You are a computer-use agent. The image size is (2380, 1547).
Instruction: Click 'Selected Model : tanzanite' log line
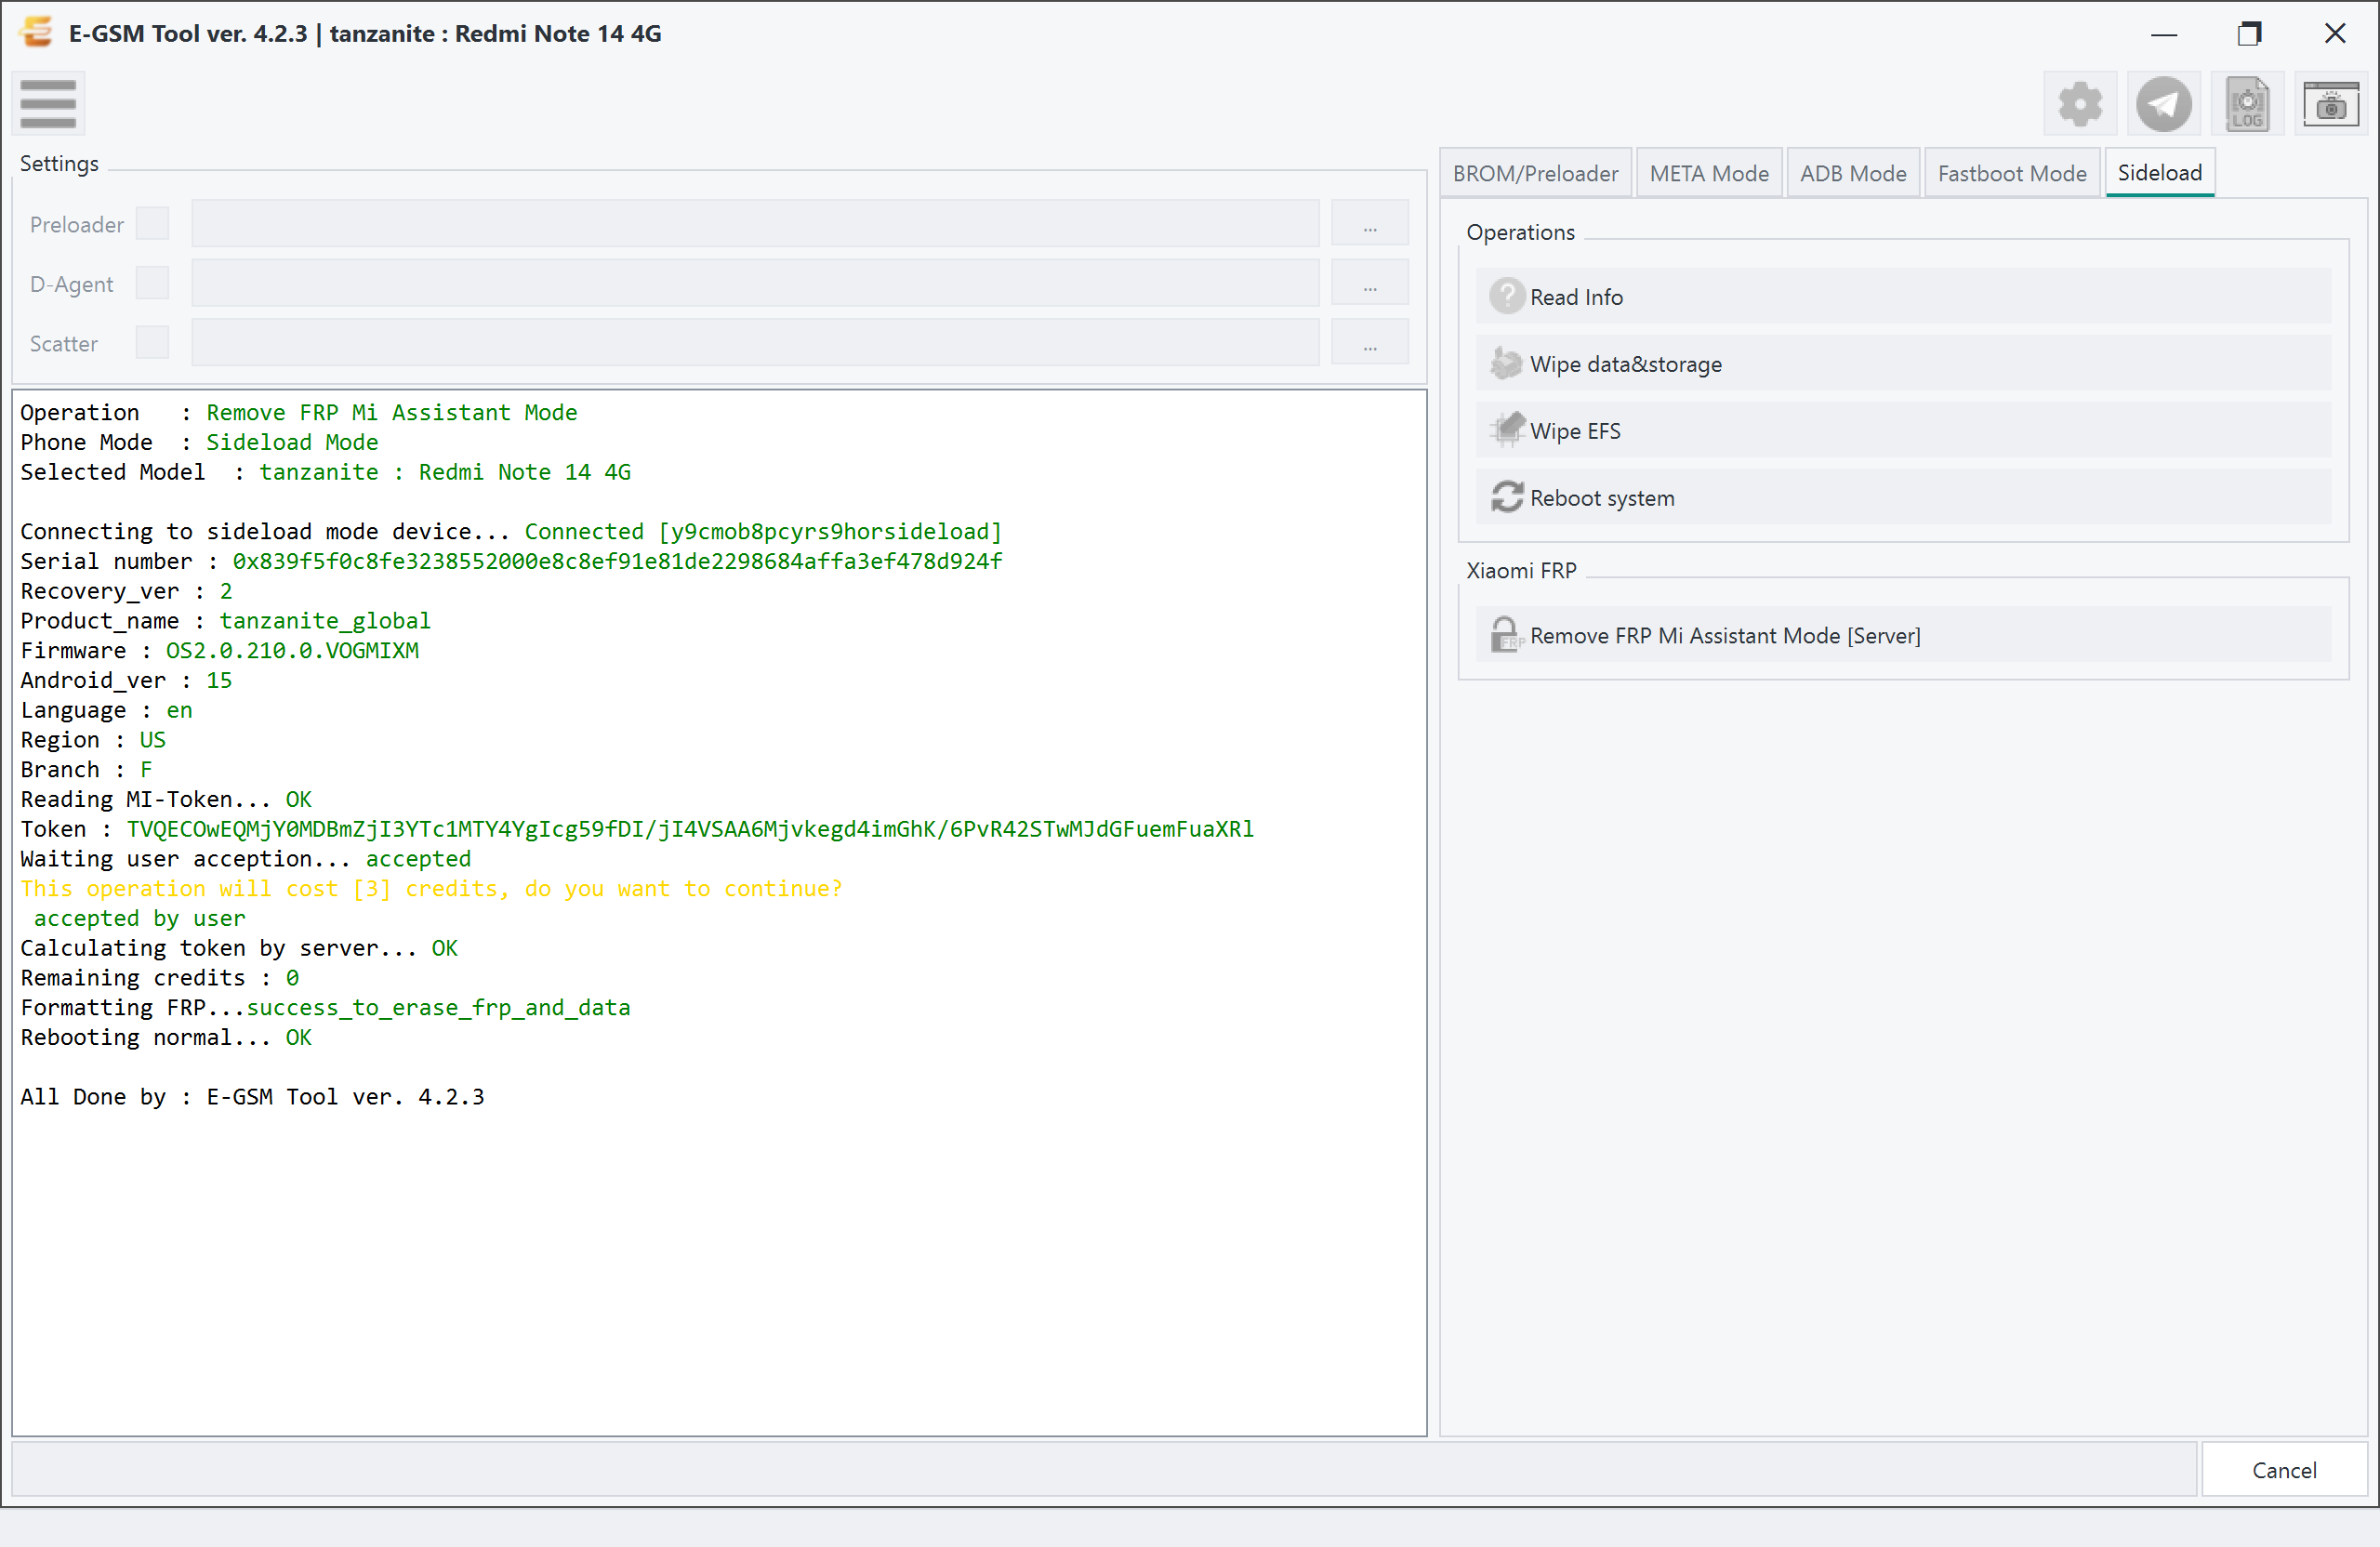point(325,471)
